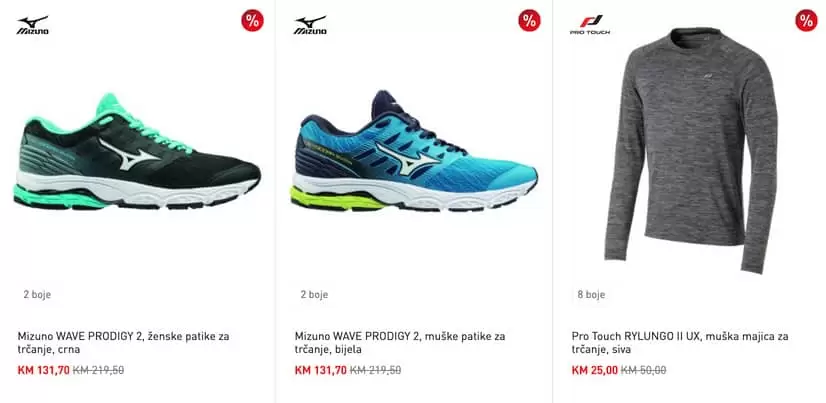Click the discount percent badge on blue shoe
This screenshot has height=403, width=826.
(x=529, y=21)
